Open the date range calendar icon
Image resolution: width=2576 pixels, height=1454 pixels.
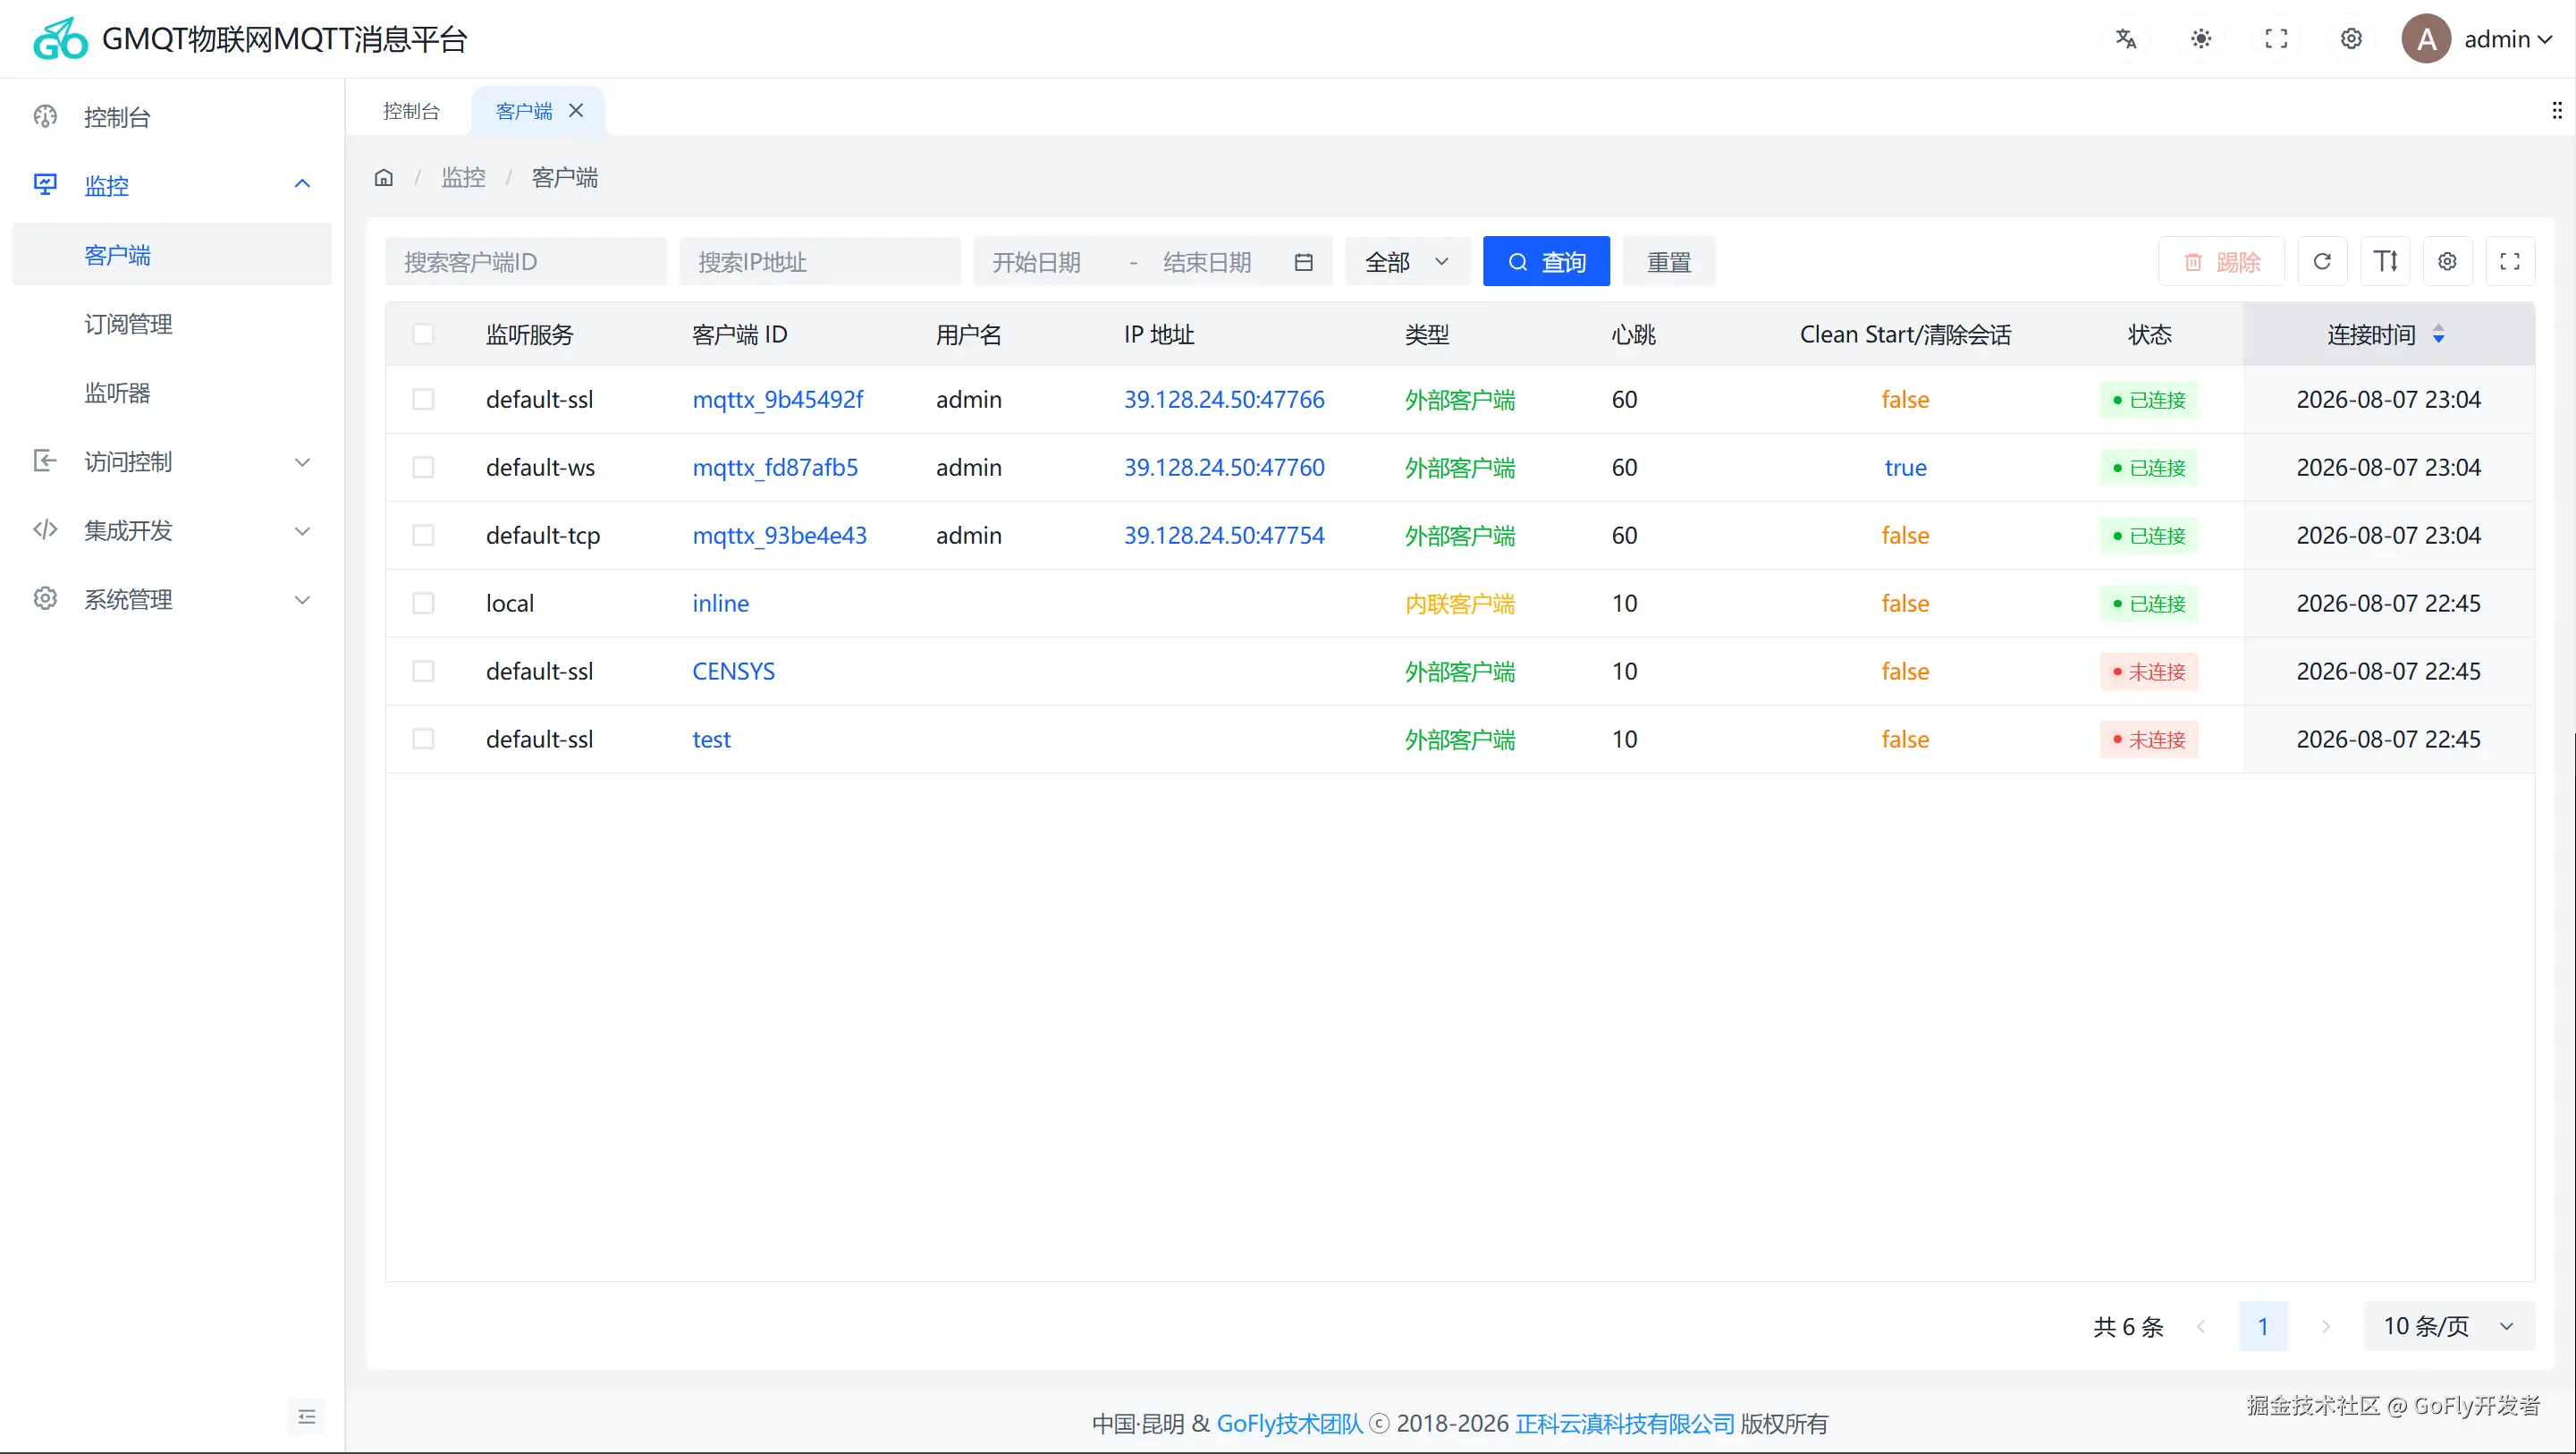point(1303,262)
